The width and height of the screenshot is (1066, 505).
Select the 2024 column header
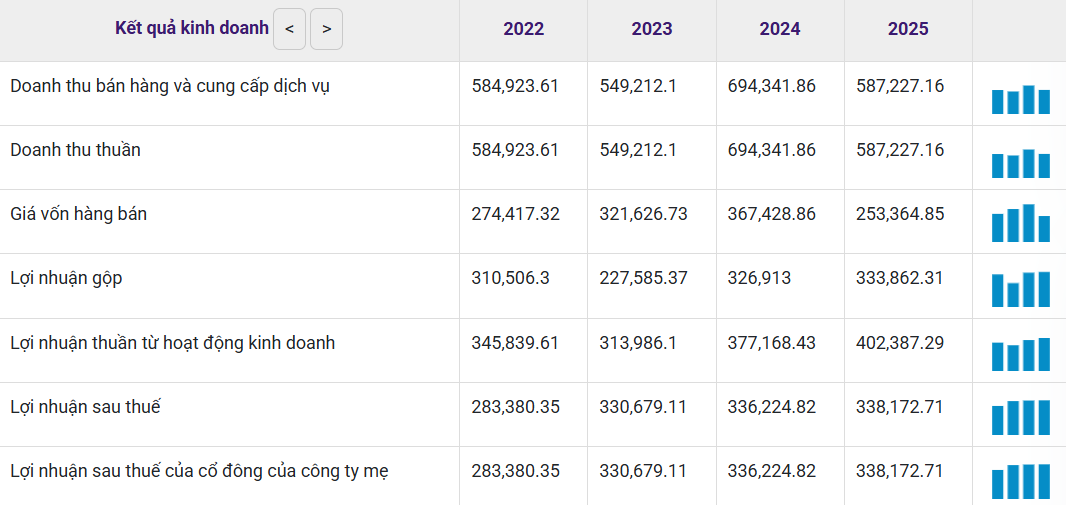click(780, 29)
